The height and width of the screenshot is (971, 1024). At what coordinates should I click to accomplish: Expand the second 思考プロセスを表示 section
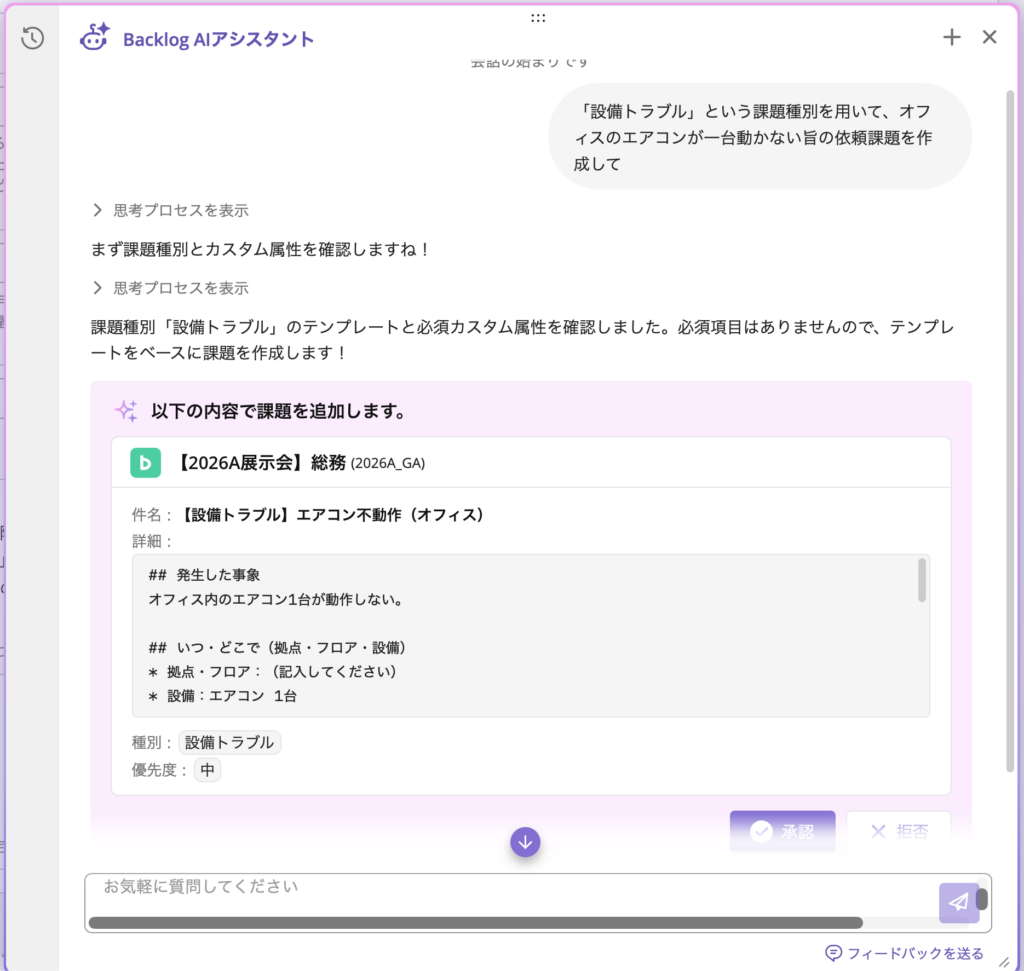pos(171,288)
